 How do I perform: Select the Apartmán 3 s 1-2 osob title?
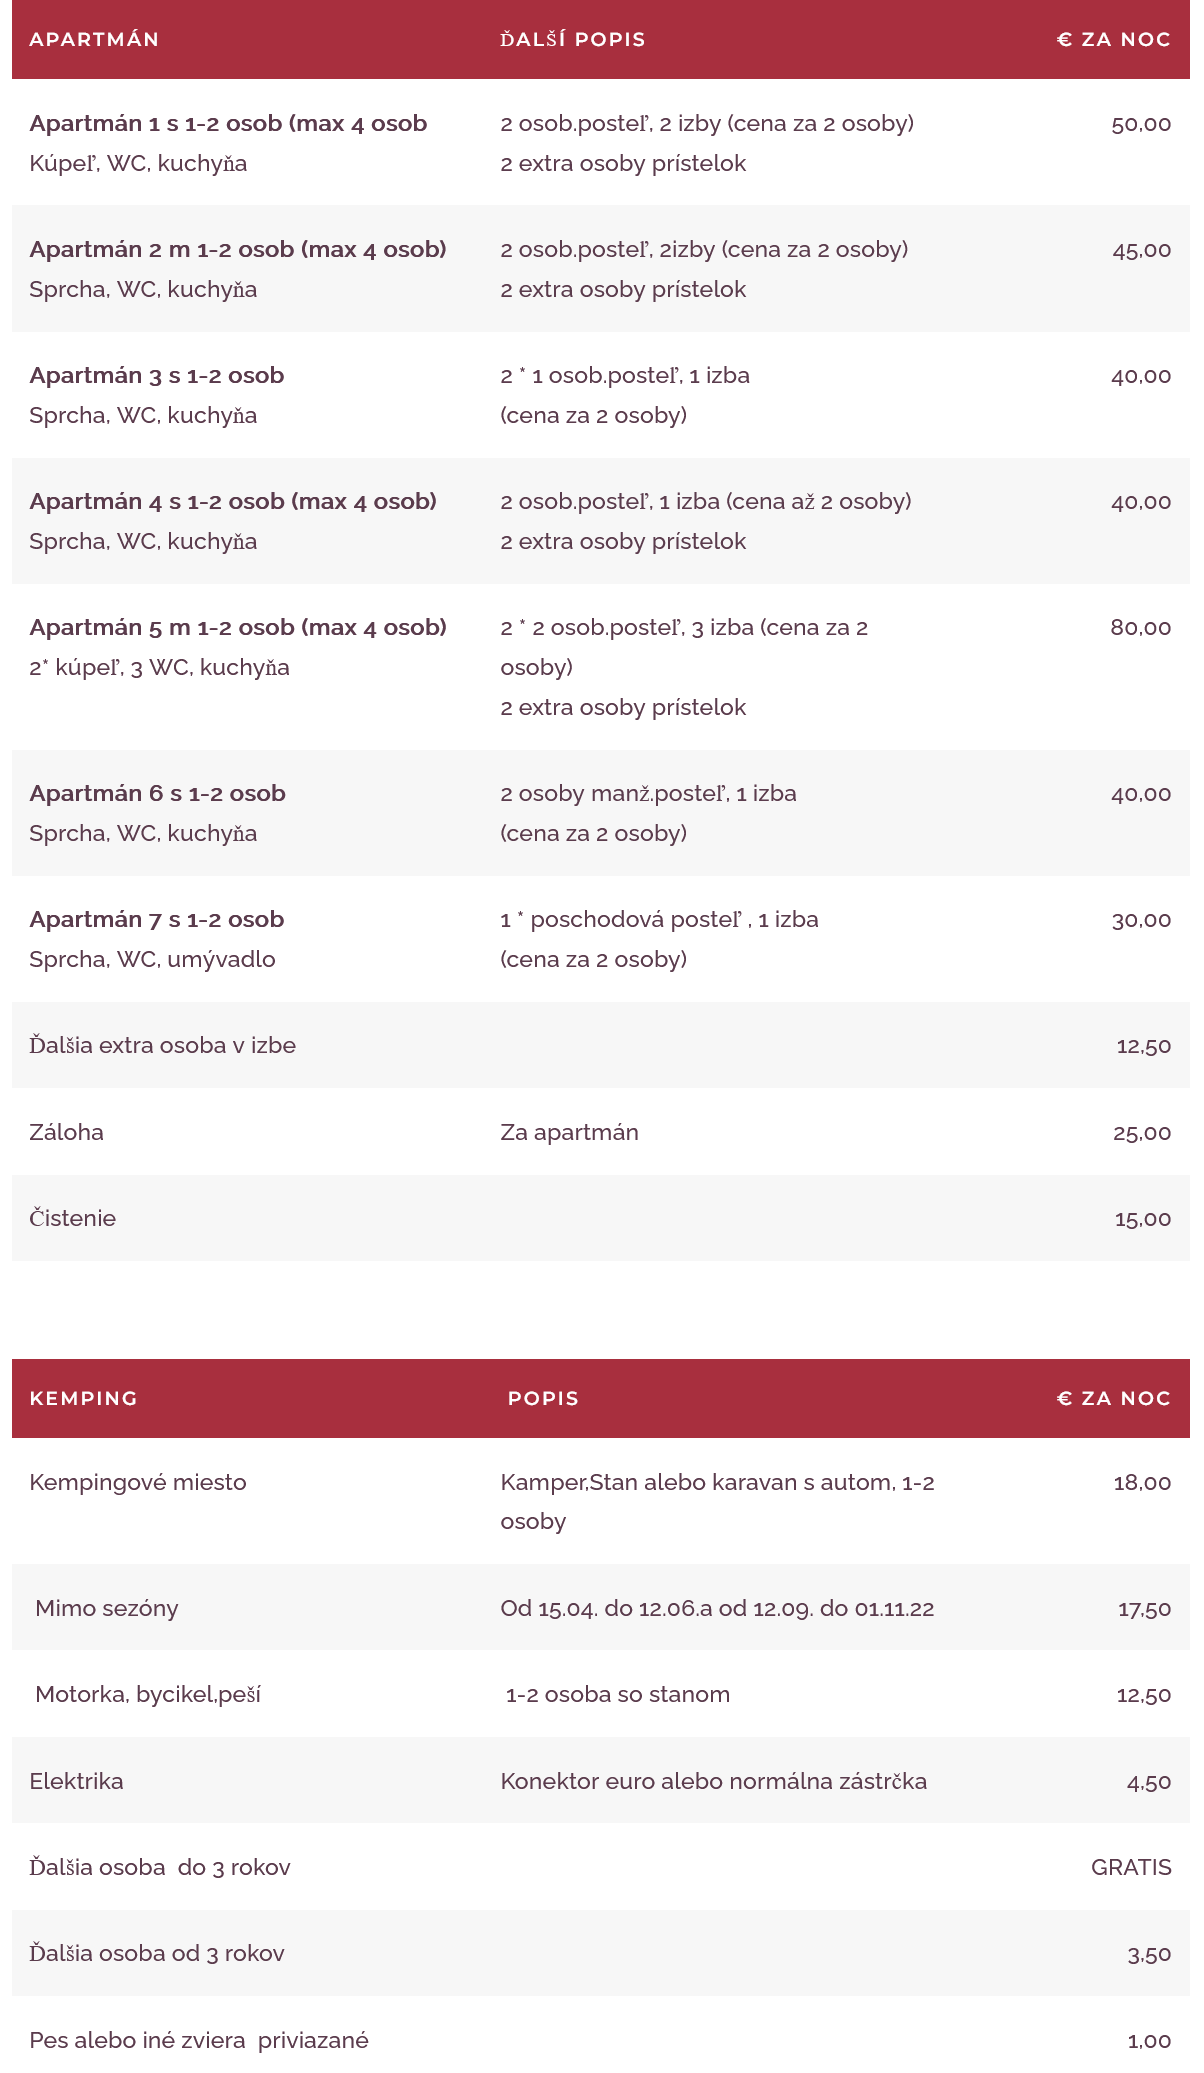(x=157, y=376)
